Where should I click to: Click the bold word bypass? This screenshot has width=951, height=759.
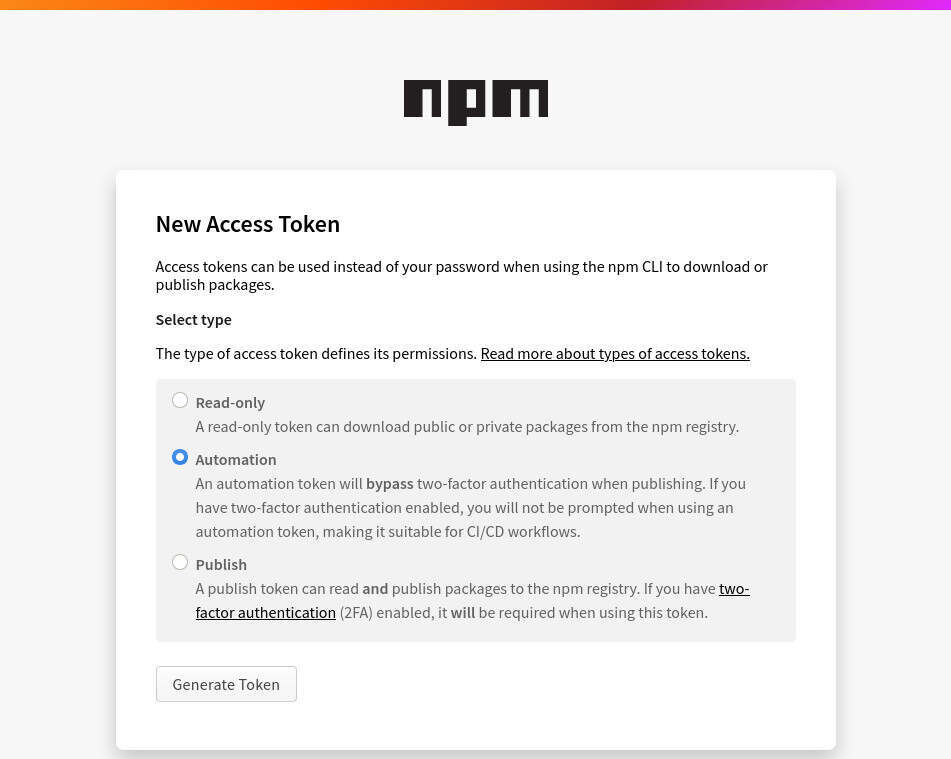click(x=389, y=484)
